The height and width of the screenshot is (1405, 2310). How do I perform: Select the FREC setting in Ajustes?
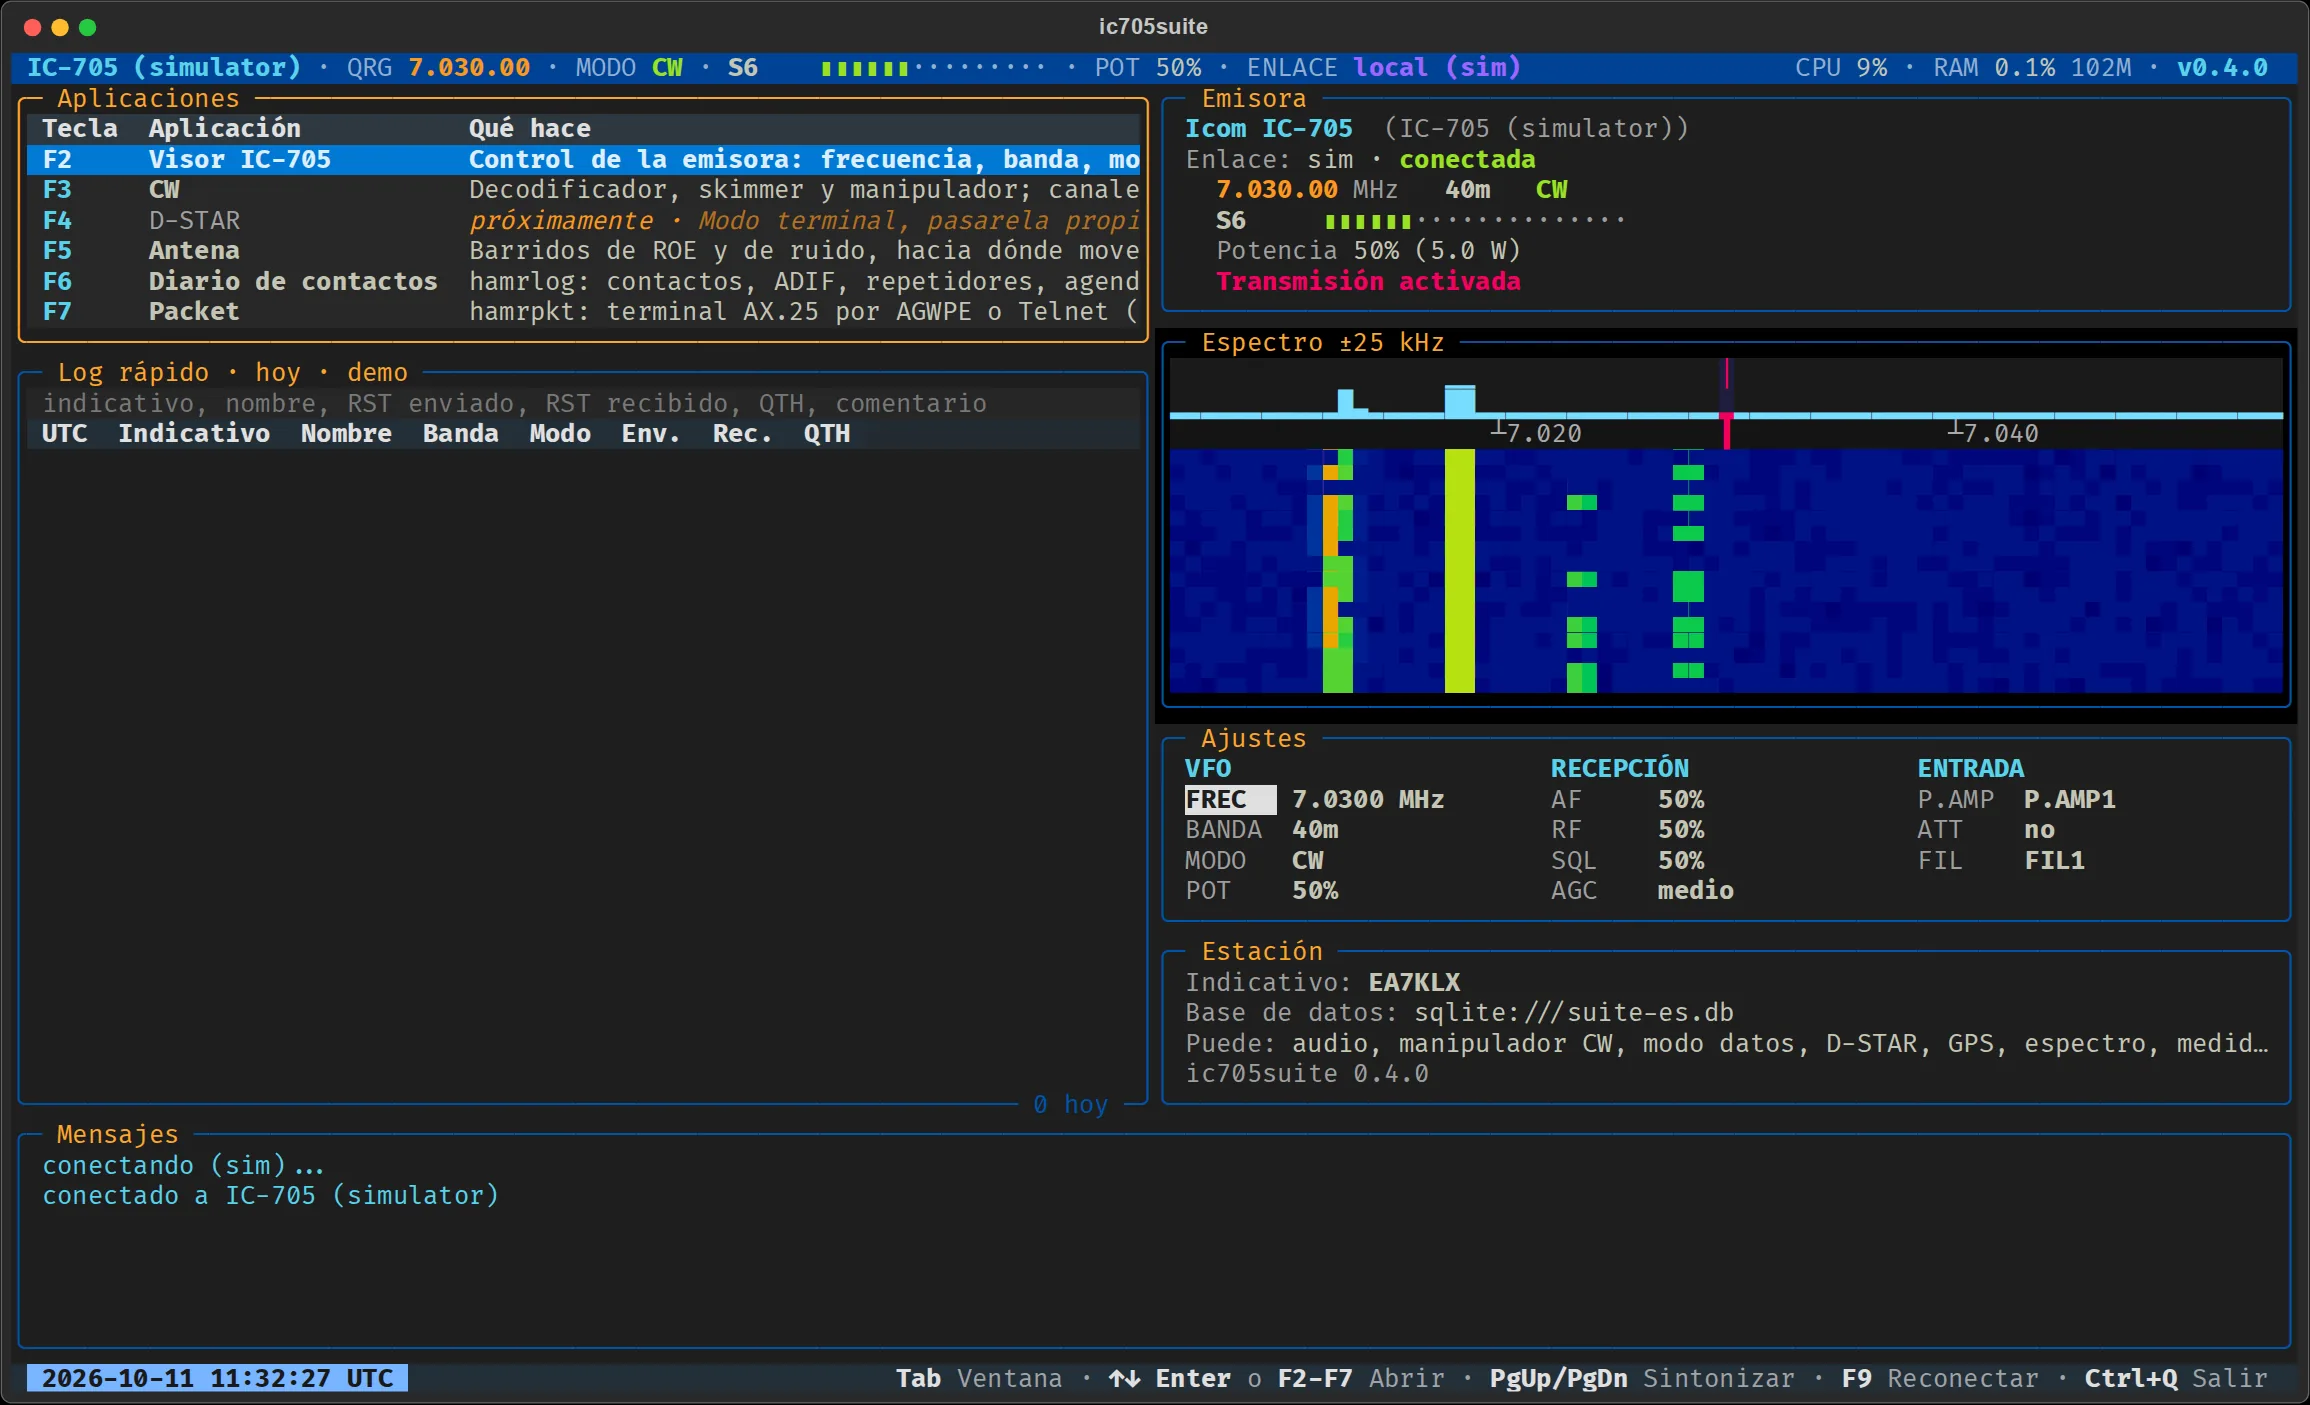pos(1315,799)
